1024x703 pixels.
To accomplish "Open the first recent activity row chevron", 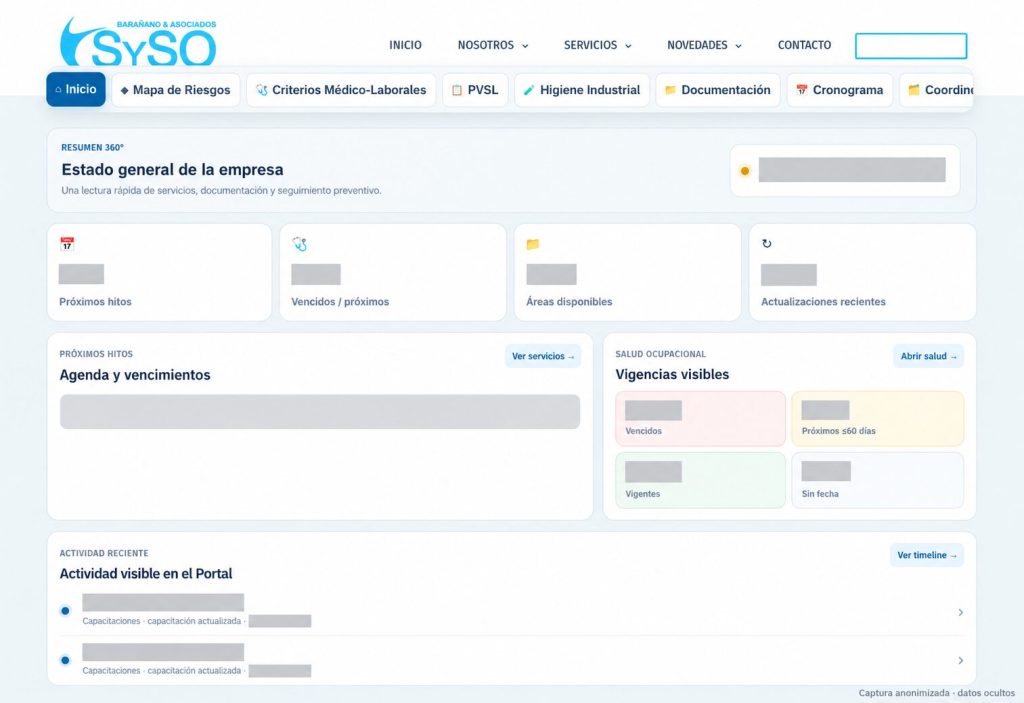I will 961,612.
